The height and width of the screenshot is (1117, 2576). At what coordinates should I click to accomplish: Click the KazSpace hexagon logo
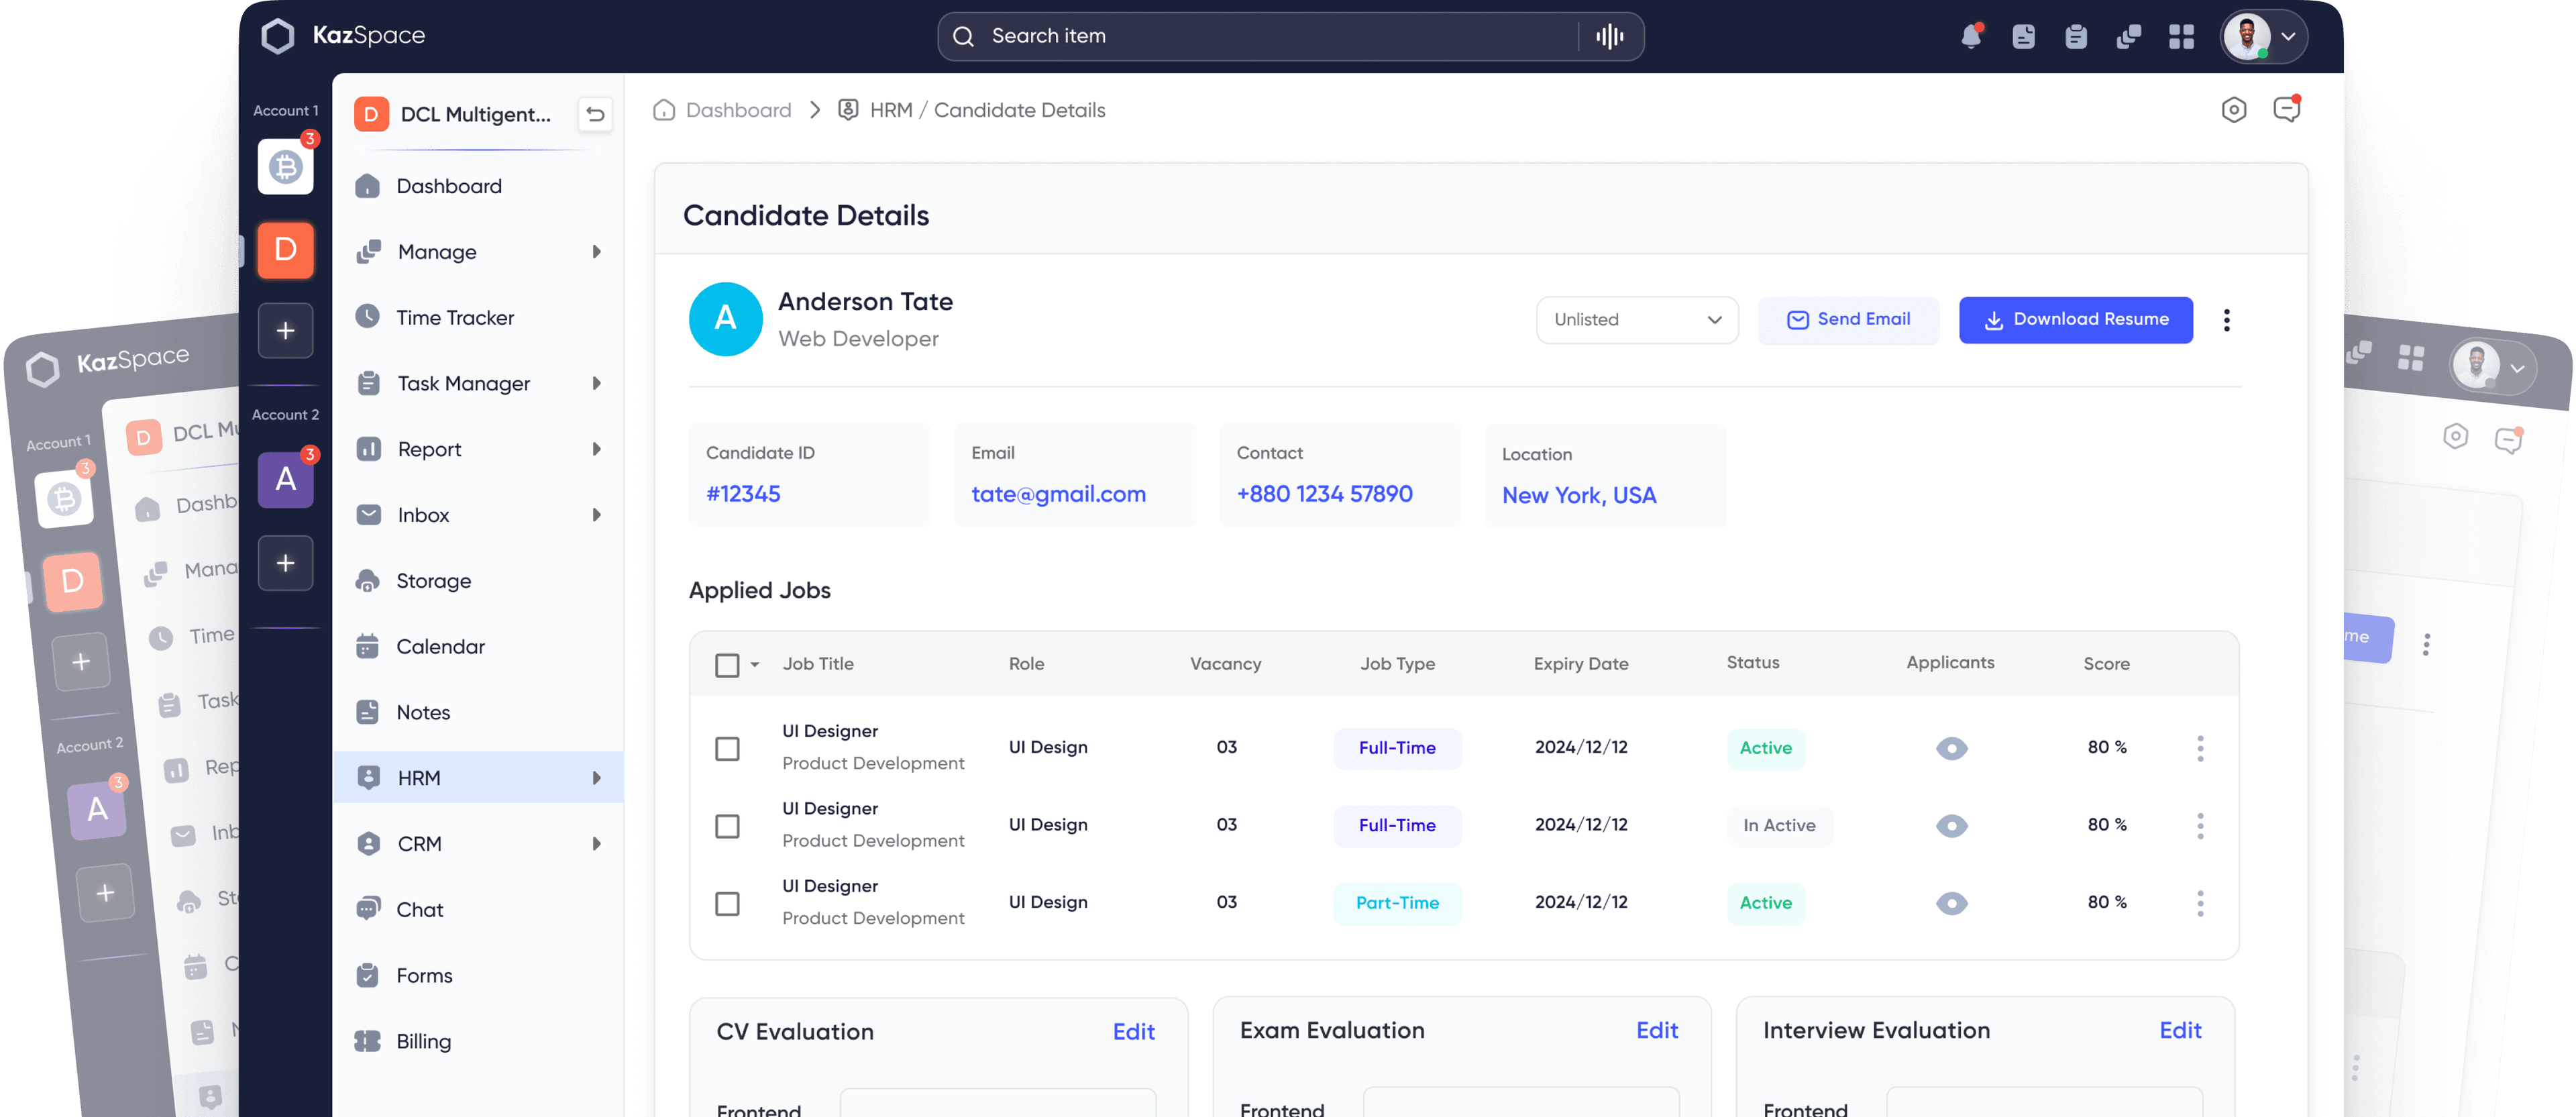(277, 36)
